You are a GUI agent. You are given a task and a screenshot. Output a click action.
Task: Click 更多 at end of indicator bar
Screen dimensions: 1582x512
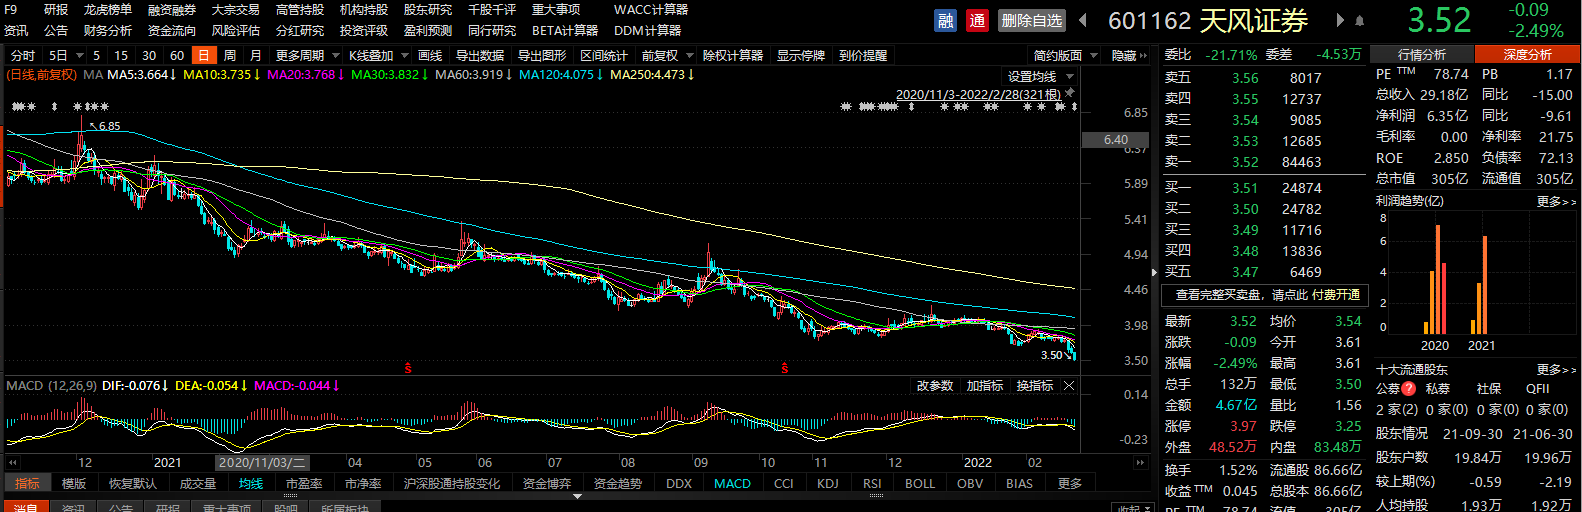pyautogui.click(x=1070, y=484)
